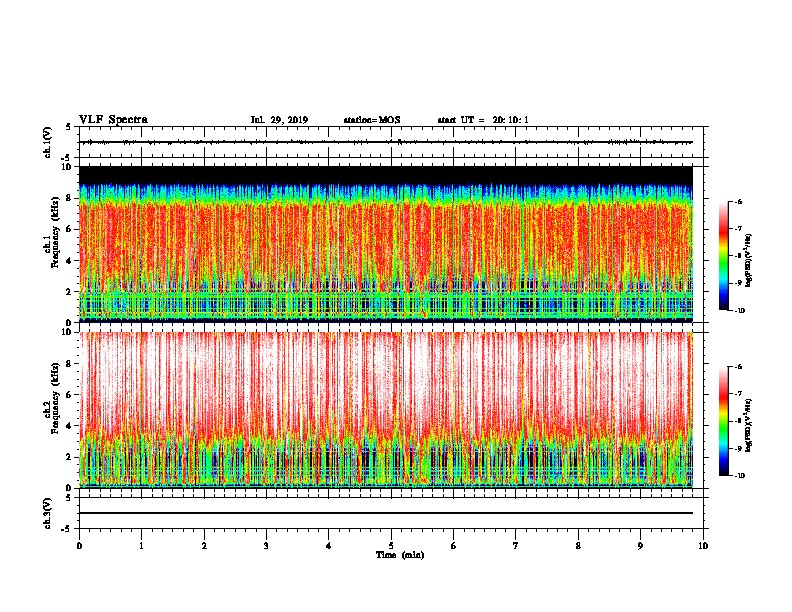Click time axis tick label "9"
Viewport: 792px width, 612px height.
(640, 546)
